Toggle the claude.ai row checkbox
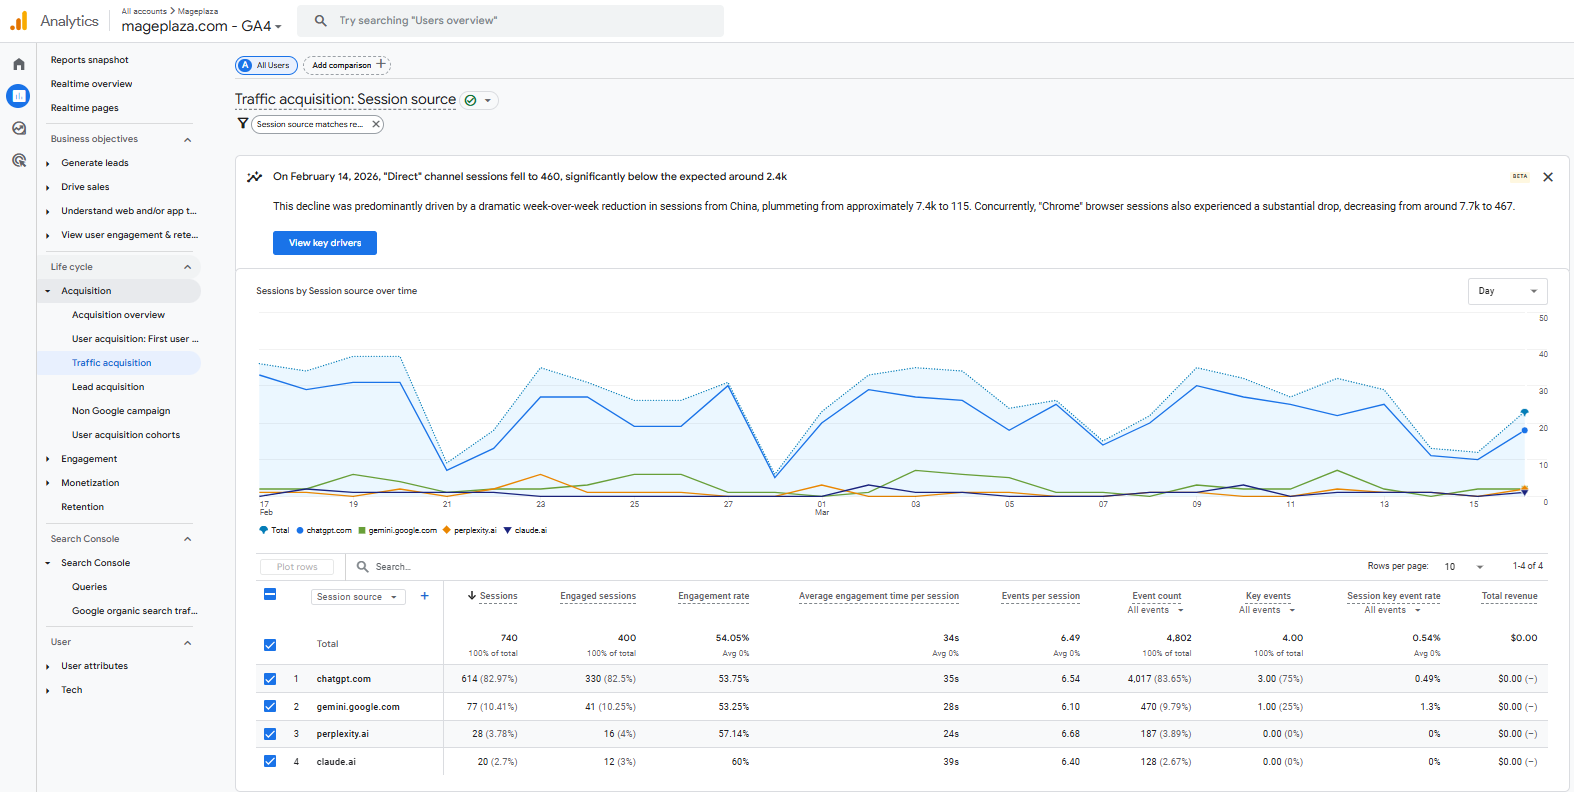The image size is (1574, 792). [270, 761]
